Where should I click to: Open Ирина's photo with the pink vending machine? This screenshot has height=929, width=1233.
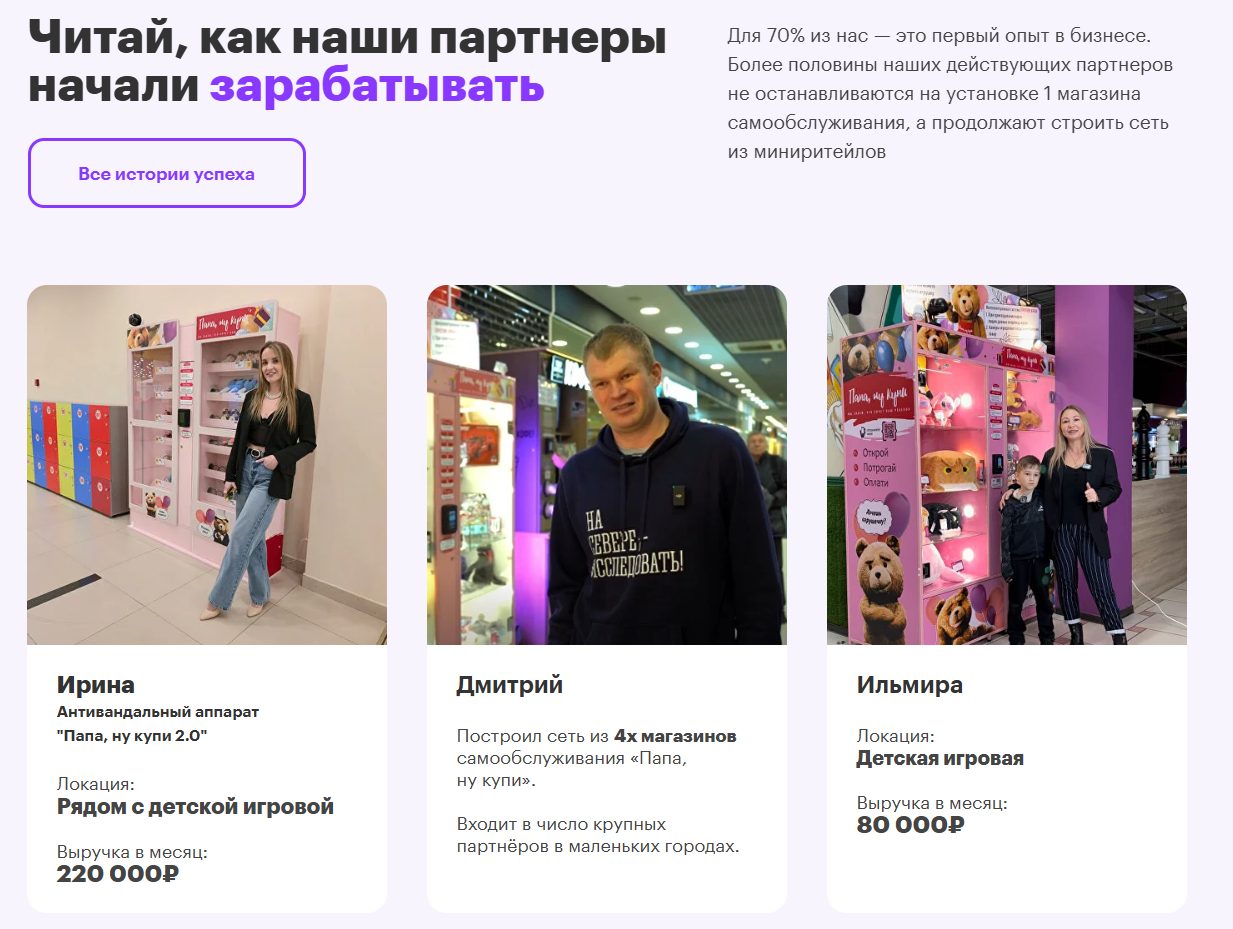coord(207,465)
